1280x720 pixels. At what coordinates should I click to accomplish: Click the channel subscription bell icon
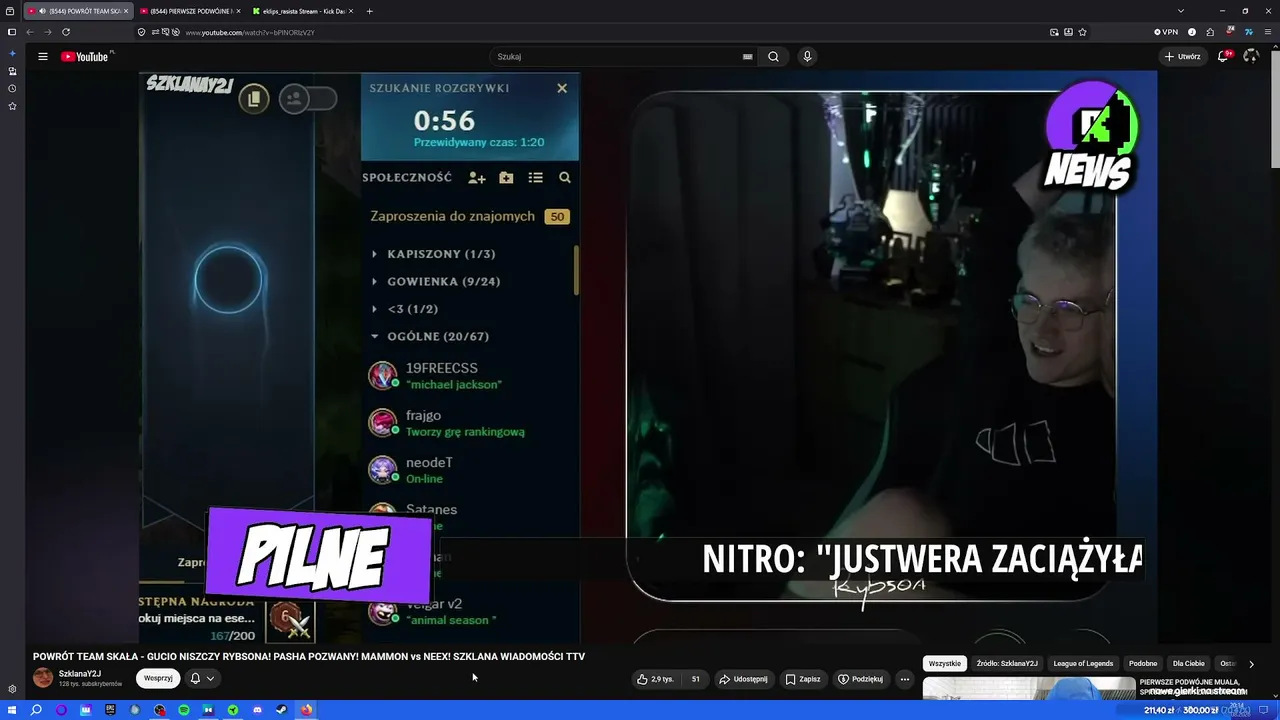pos(195,678)
